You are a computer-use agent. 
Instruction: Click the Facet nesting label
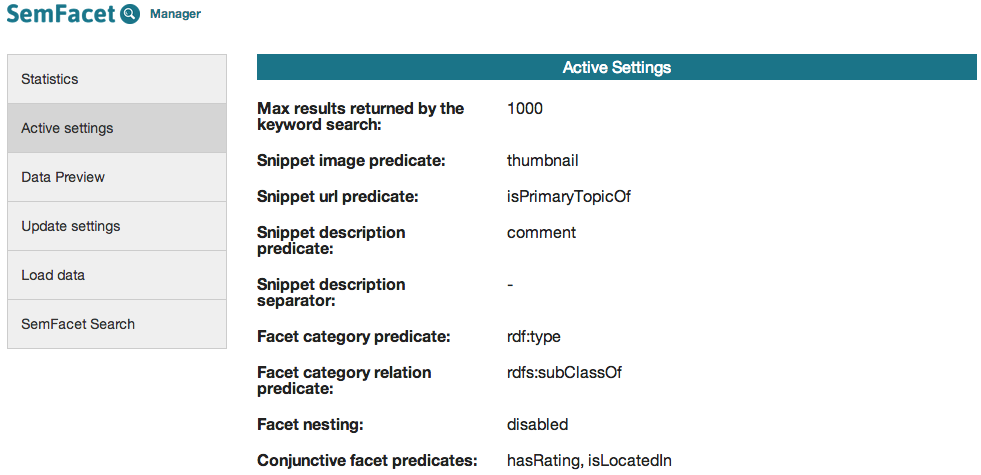pyautogui.click(x=309, y=424)
